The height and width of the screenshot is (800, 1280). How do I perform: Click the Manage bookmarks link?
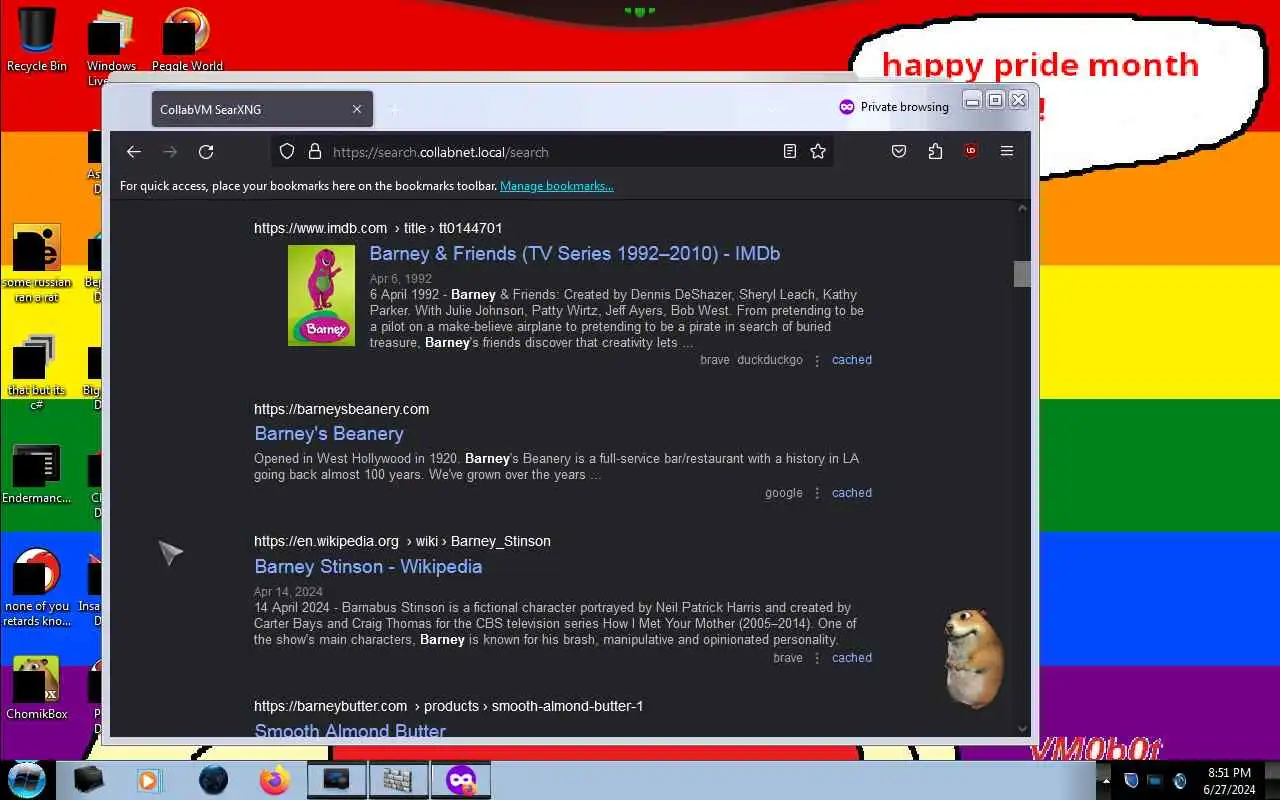point(557,186)
